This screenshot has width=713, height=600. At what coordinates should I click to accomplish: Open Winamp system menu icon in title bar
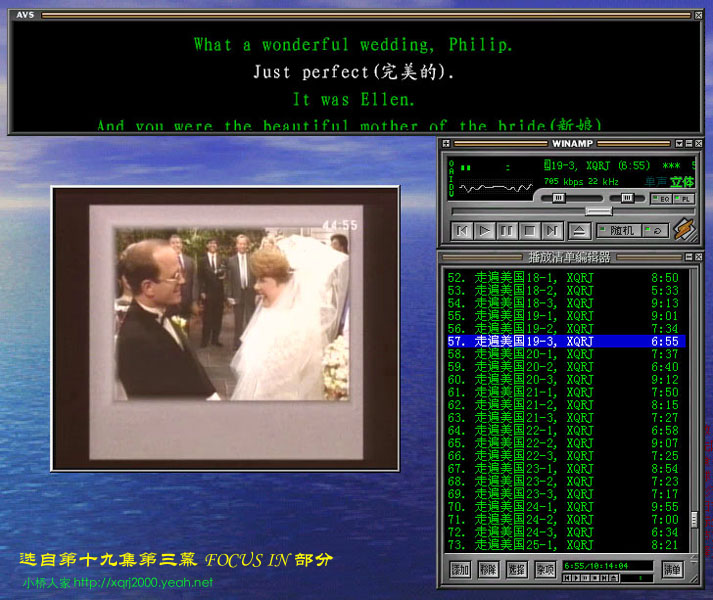tap(446, 144)
